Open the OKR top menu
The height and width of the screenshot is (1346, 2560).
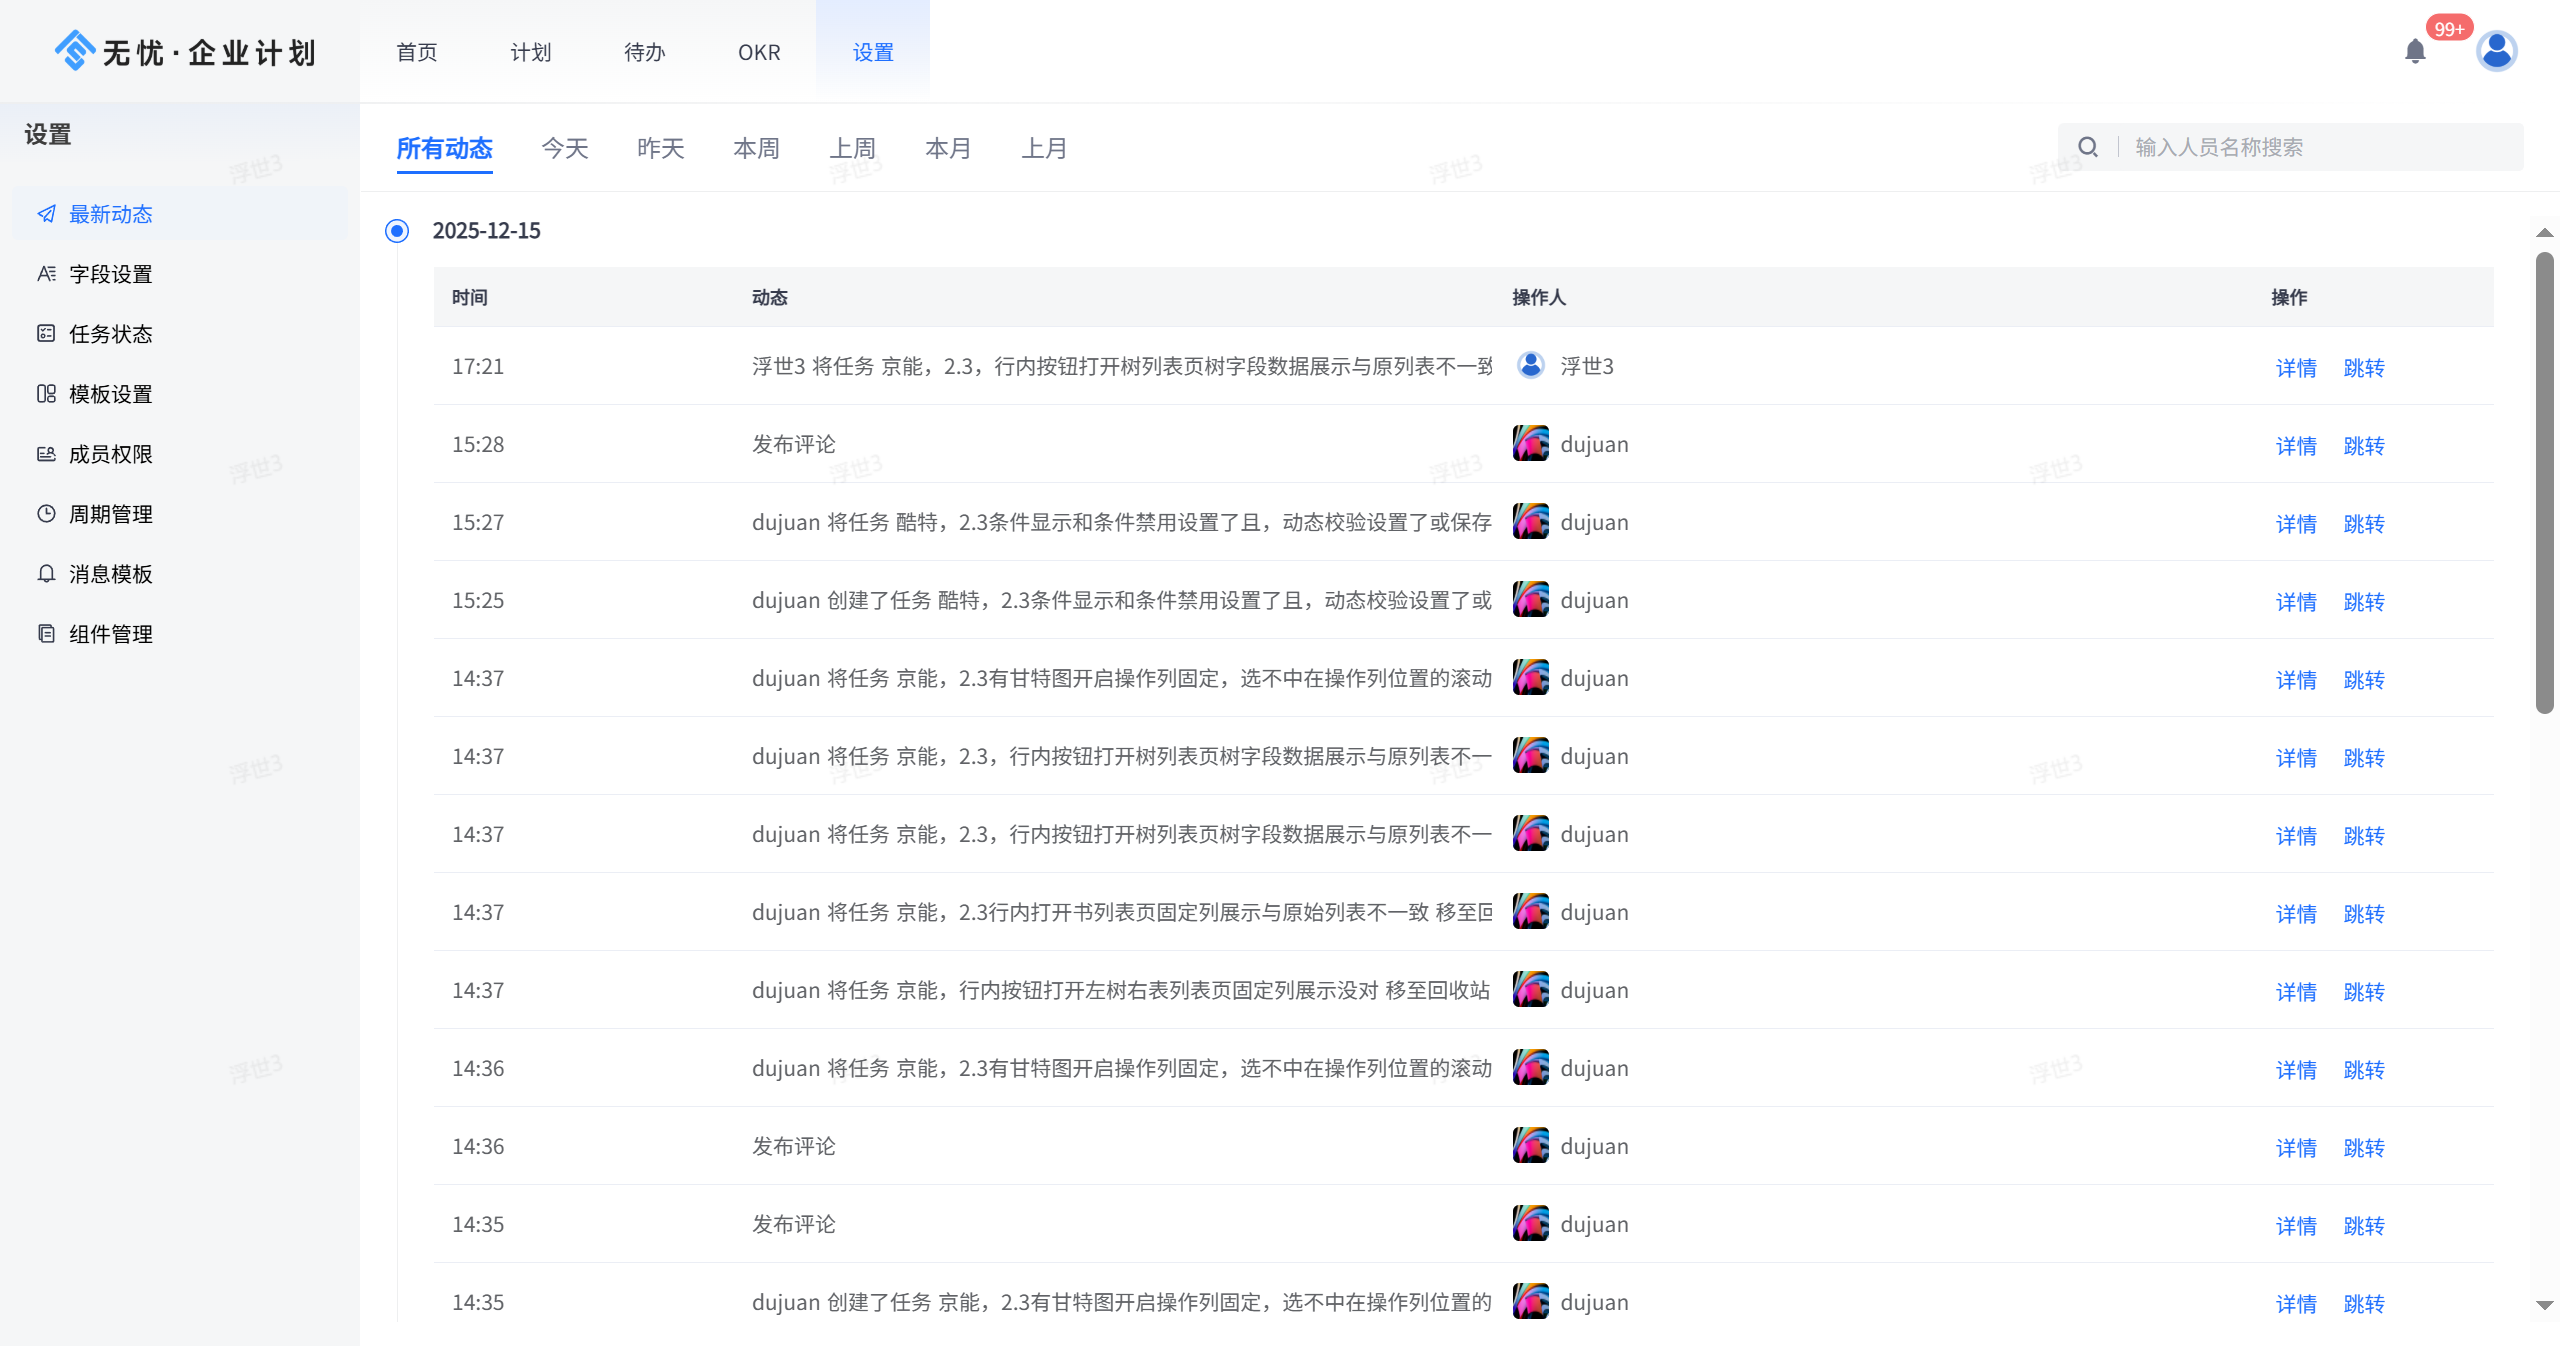pos(759,53)
